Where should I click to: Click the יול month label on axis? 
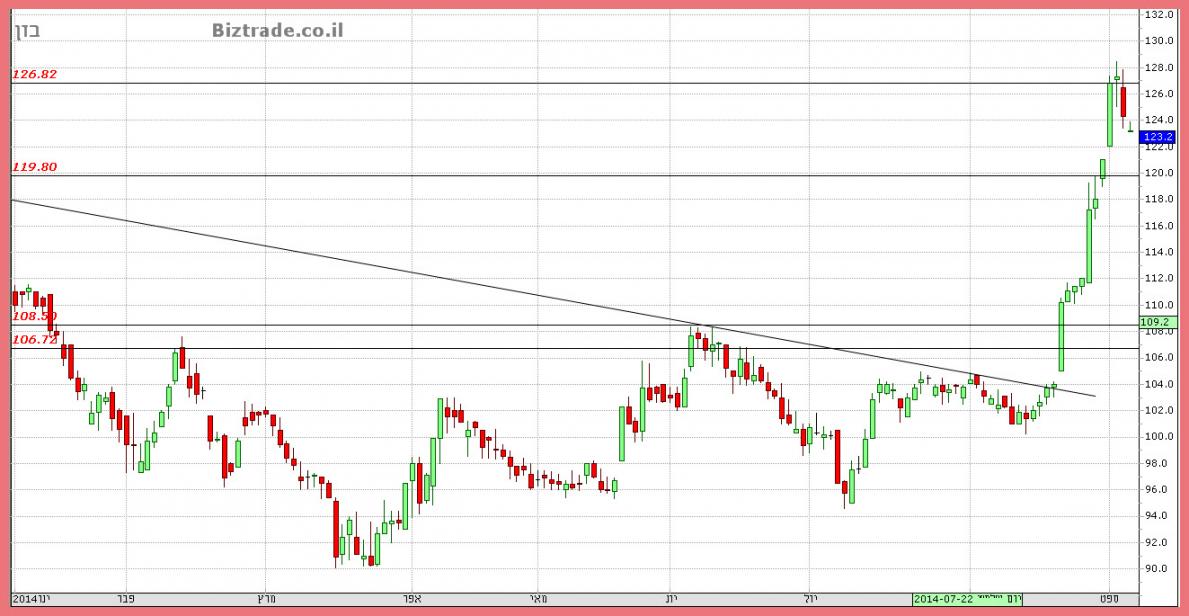point(812,598)
